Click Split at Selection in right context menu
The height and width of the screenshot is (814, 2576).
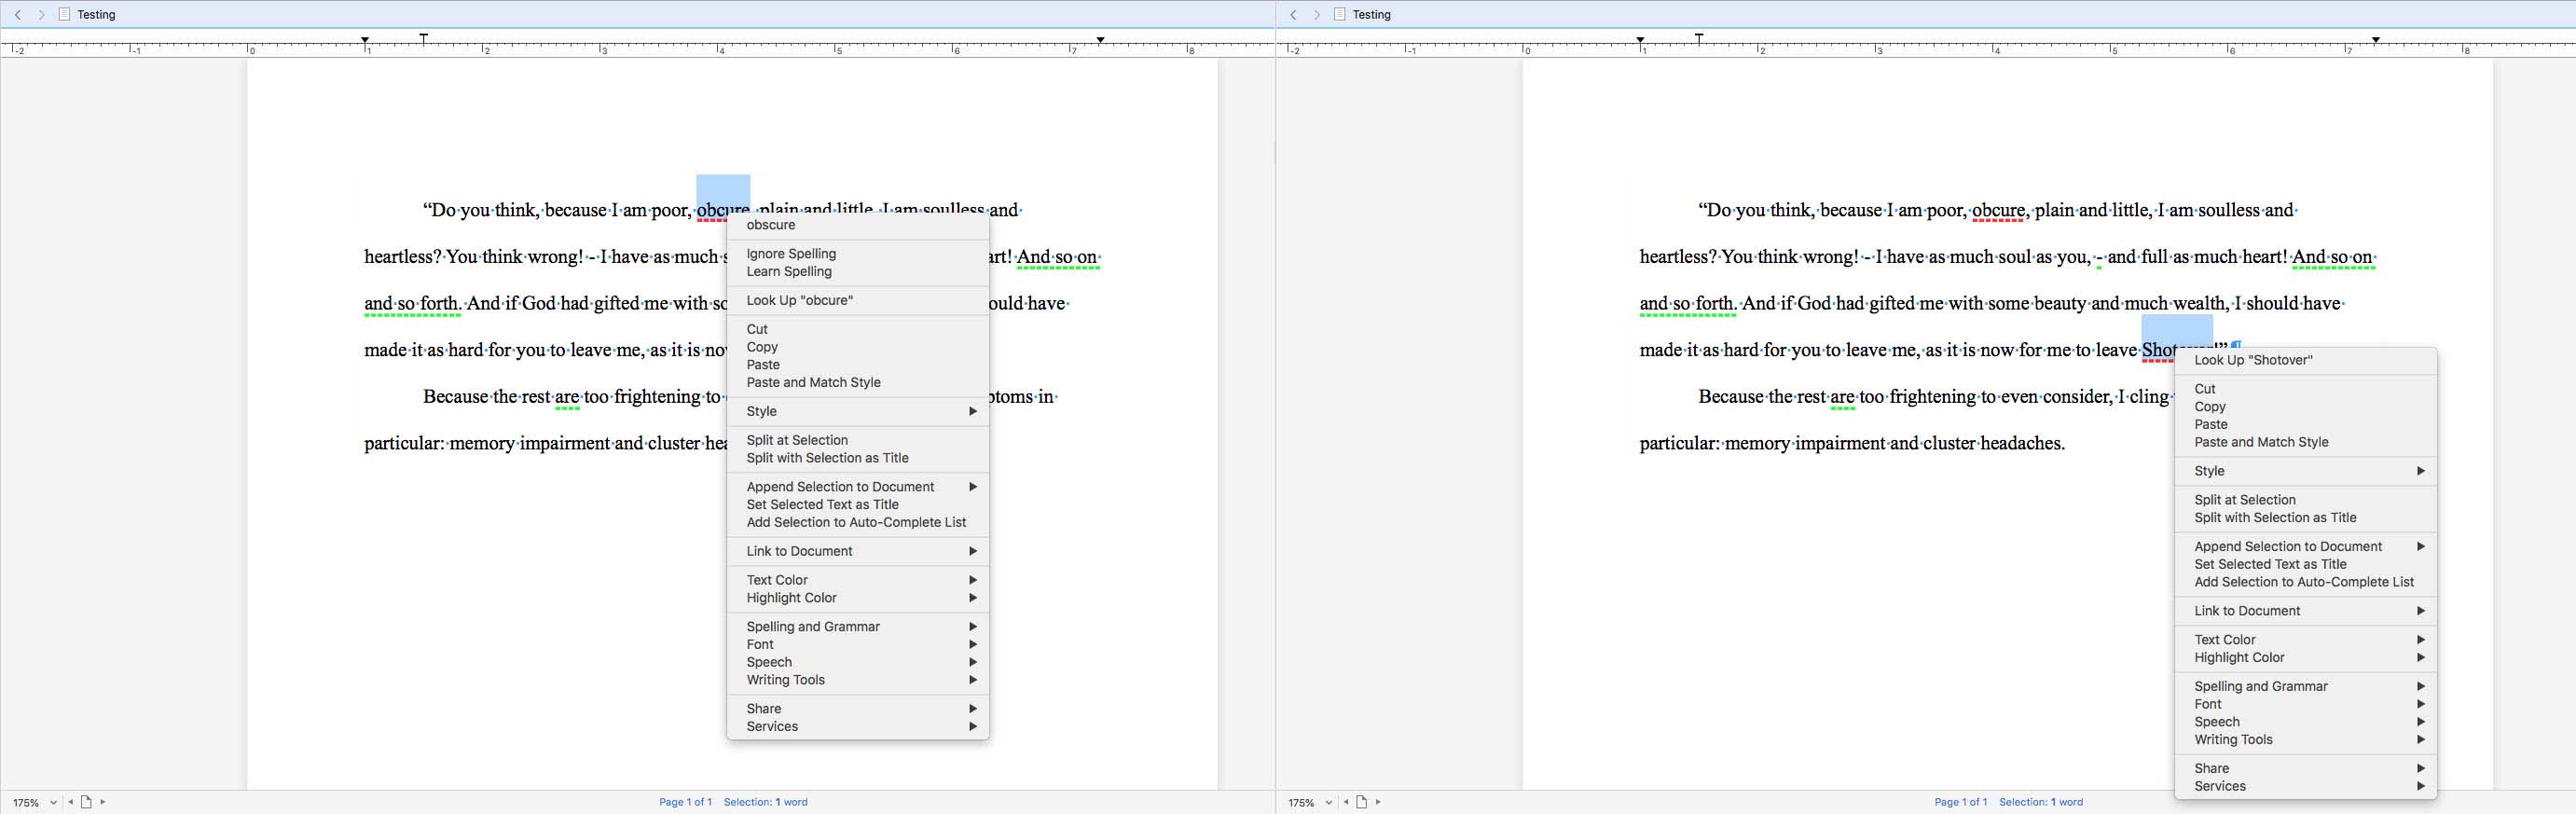tap(2244, 500)
